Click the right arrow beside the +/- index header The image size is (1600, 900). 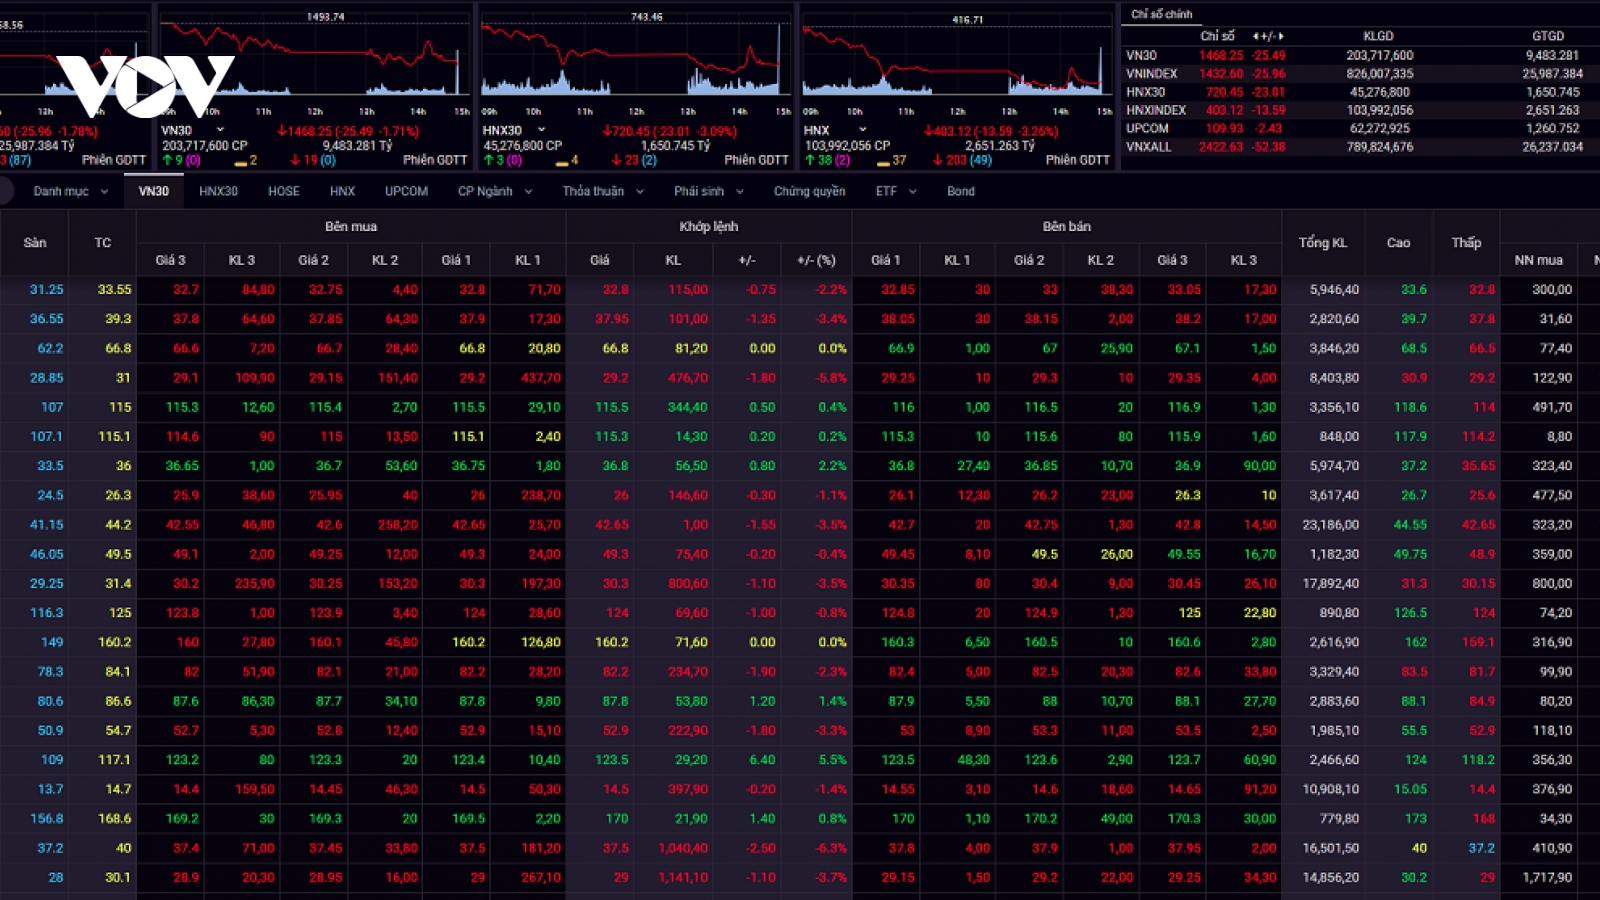coord(1281,36)
